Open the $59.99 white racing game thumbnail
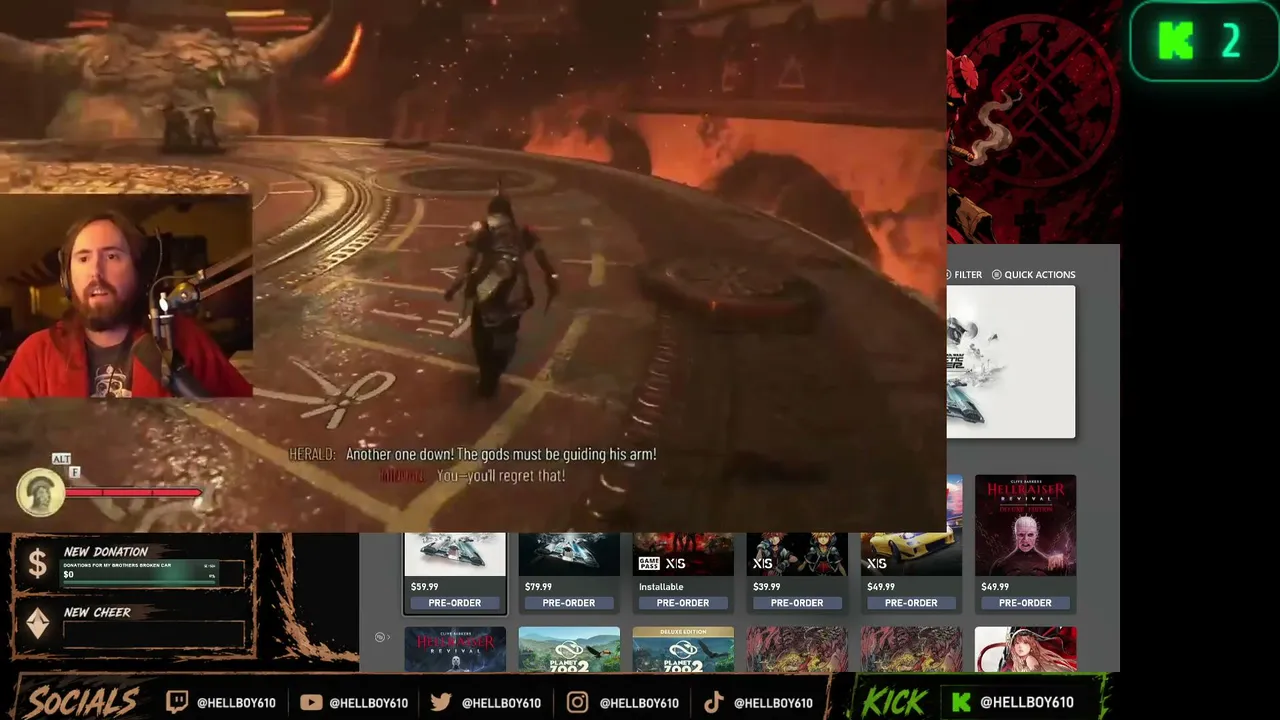 tap(455, 555)
